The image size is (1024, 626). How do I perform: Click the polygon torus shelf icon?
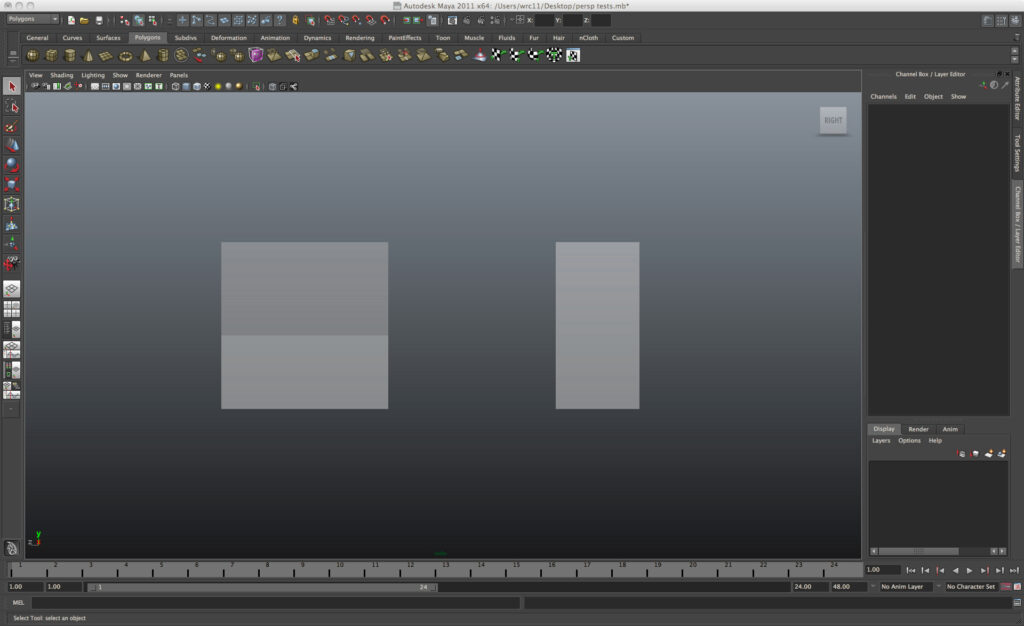[125, 56]
